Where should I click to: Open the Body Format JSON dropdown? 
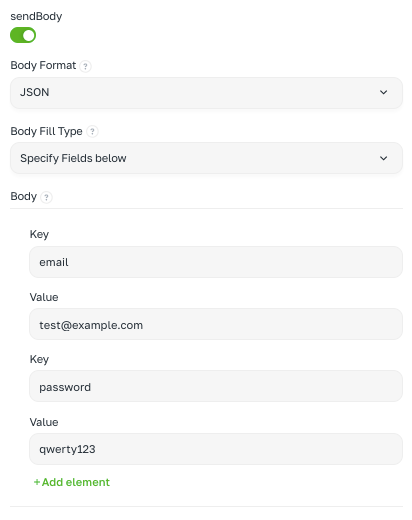click(206, 93)
